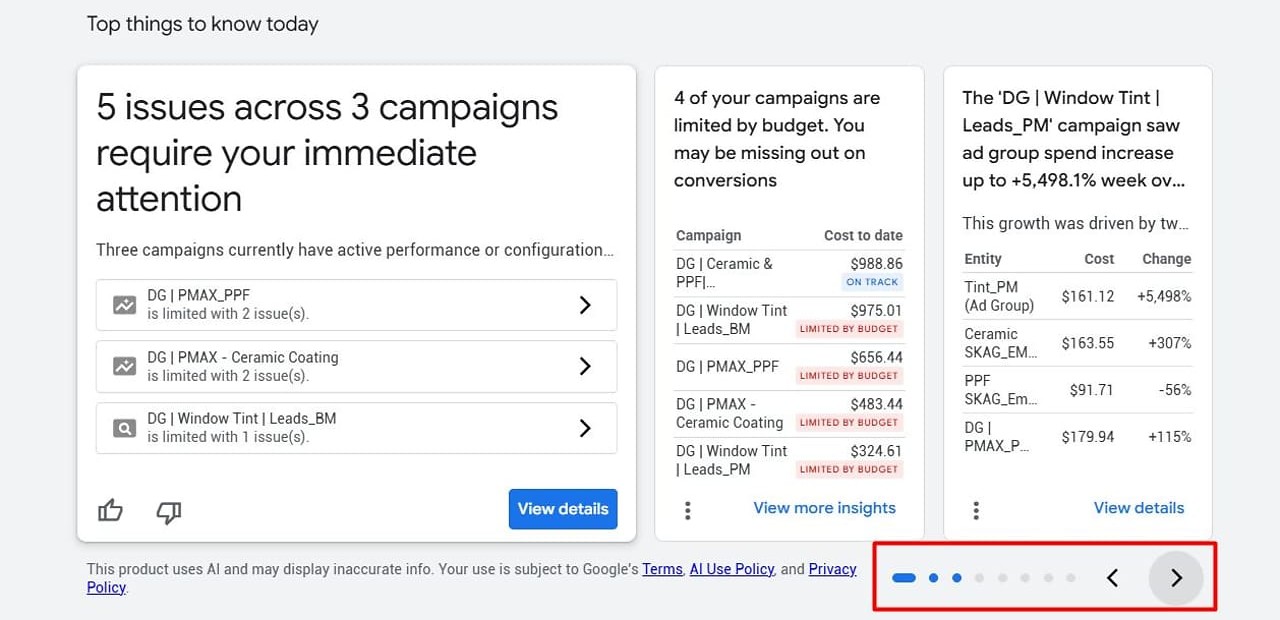This screenshot has width=1280, height=620.
Task: Select the first carousel page indicator
Action: (904, 577)
